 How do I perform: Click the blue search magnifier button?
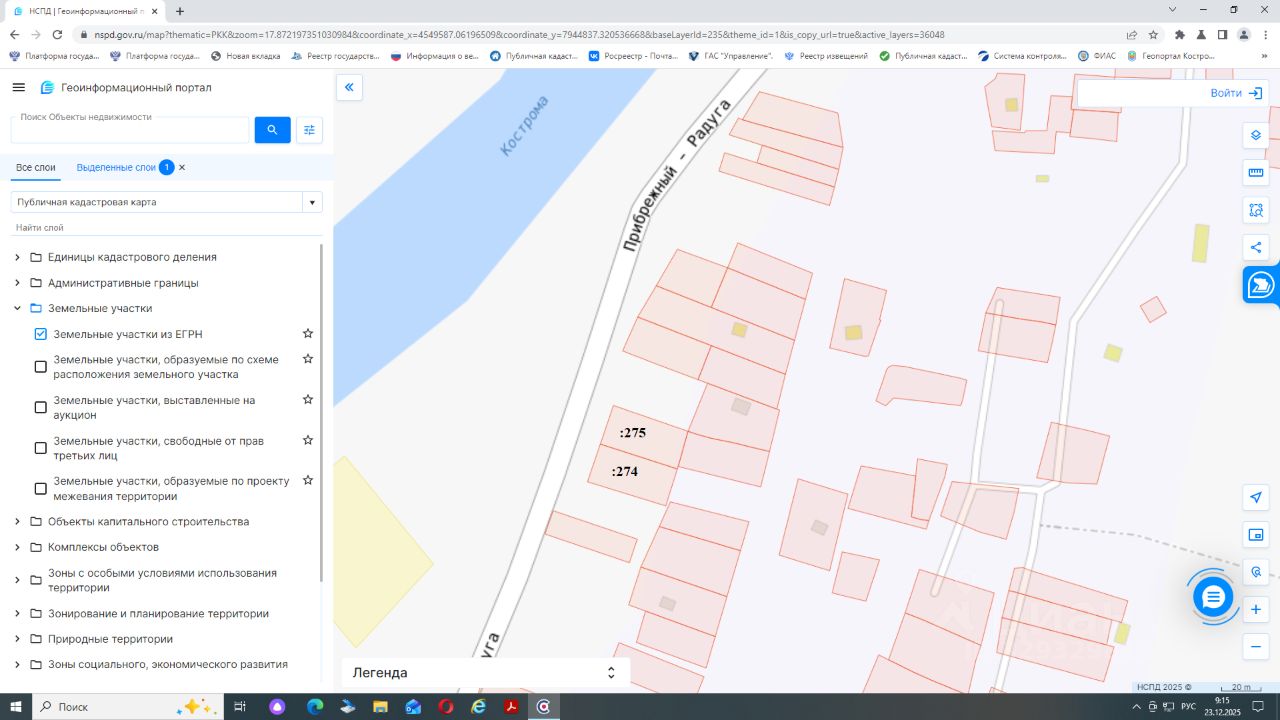coord(272,130)
